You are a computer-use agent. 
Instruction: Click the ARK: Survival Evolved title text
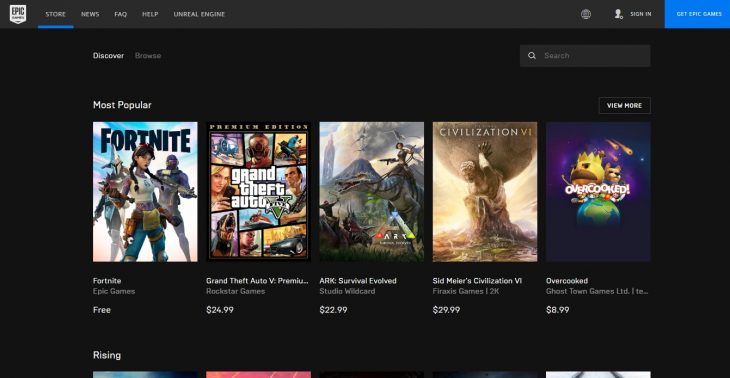pyautogui.click(x=358, y=281)
